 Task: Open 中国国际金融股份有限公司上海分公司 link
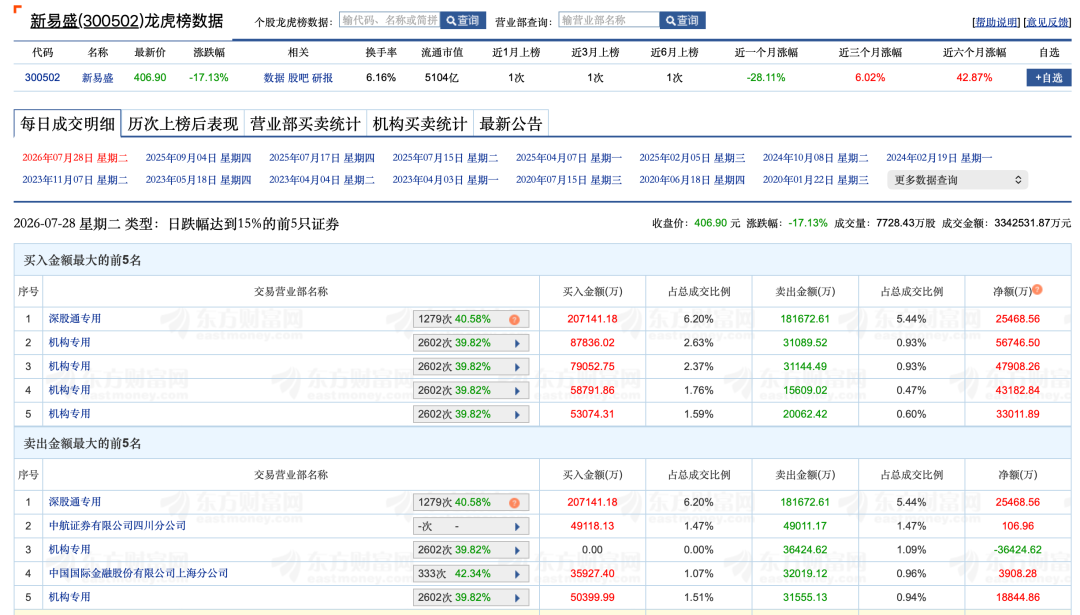(138, 573)
